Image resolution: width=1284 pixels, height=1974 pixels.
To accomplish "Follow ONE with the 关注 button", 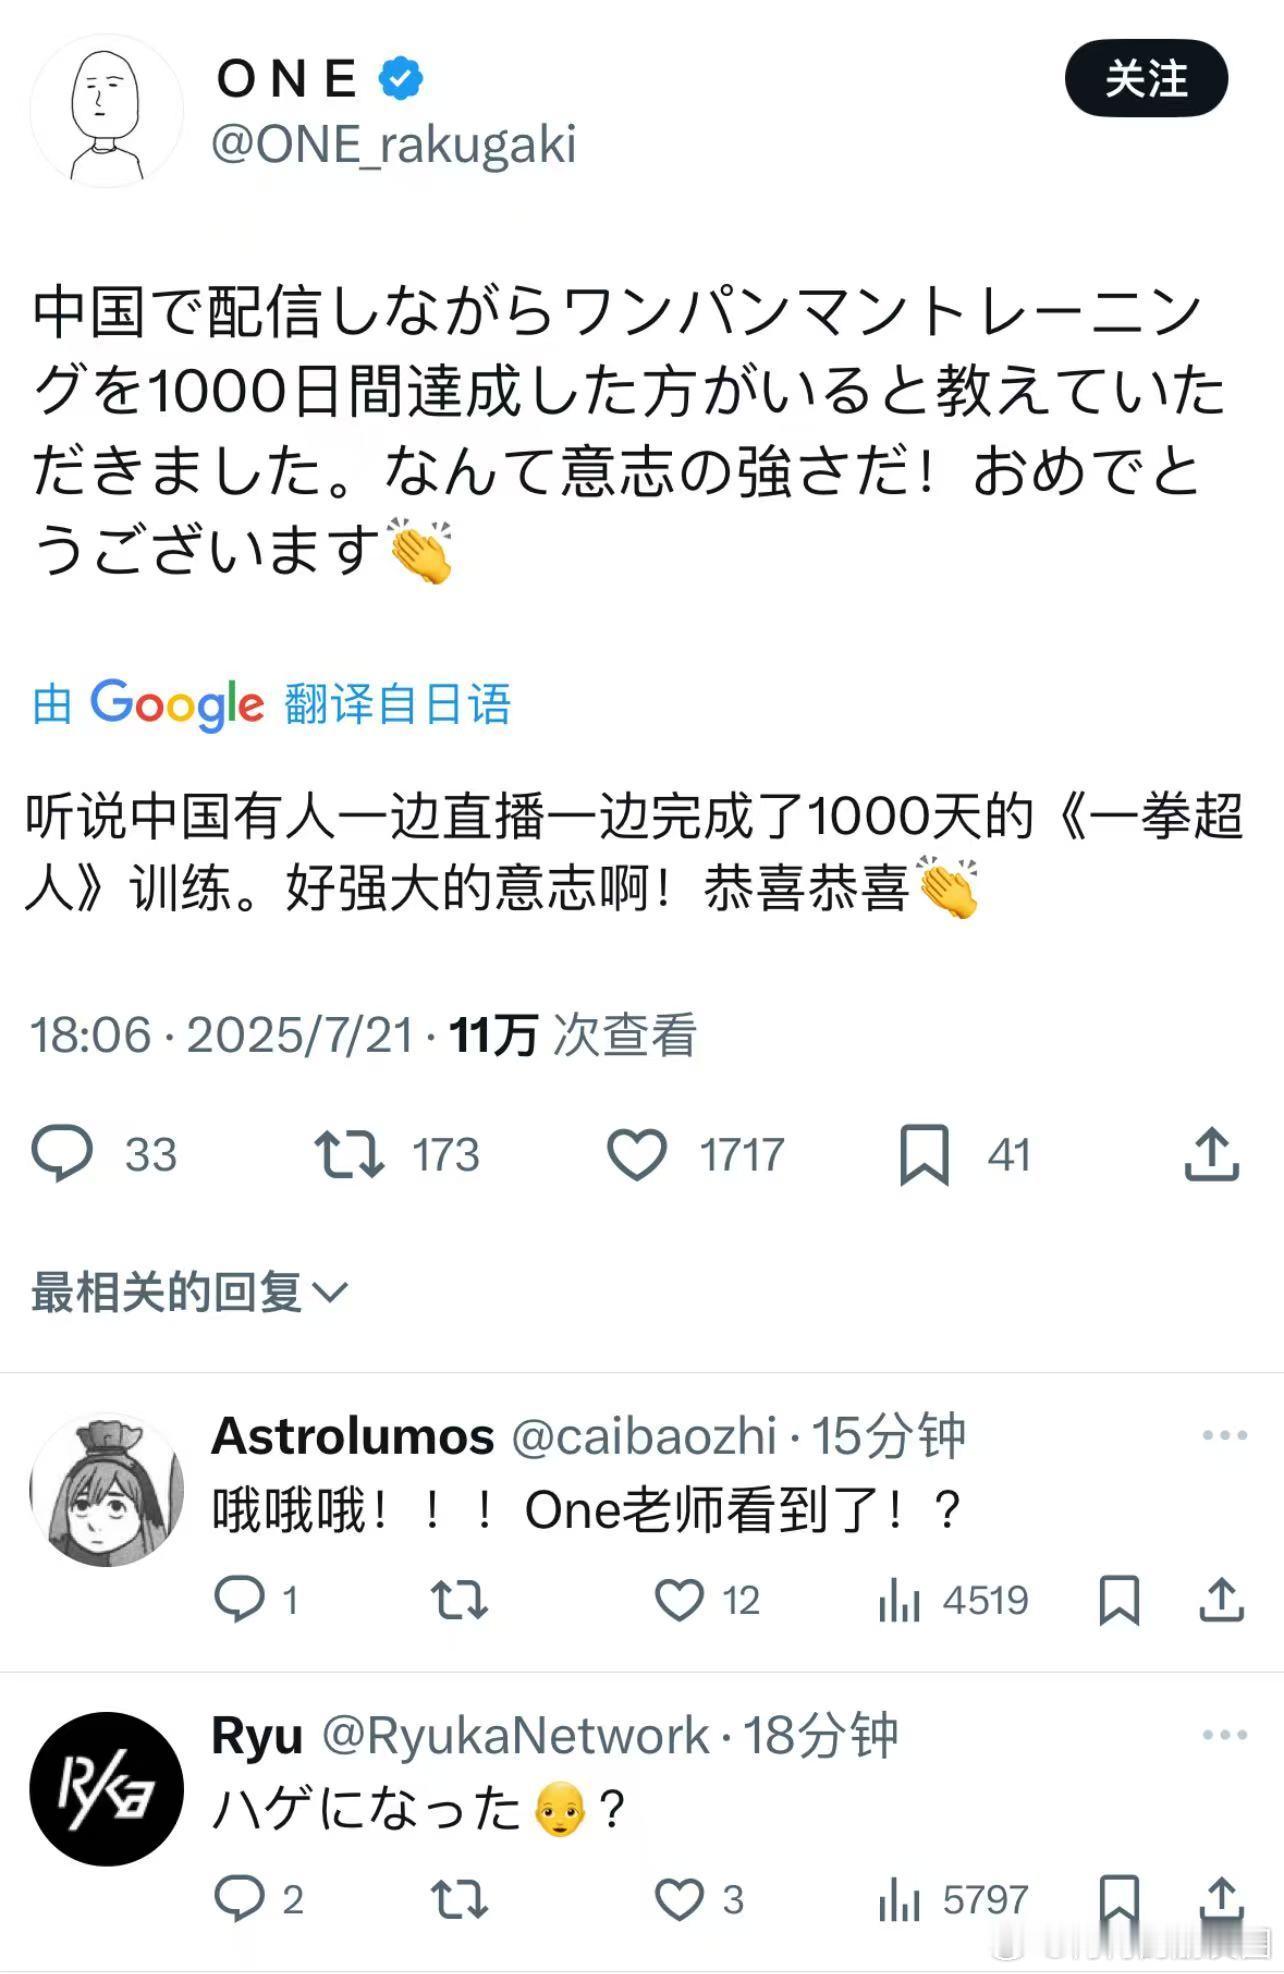I will tap(1146, 79).
